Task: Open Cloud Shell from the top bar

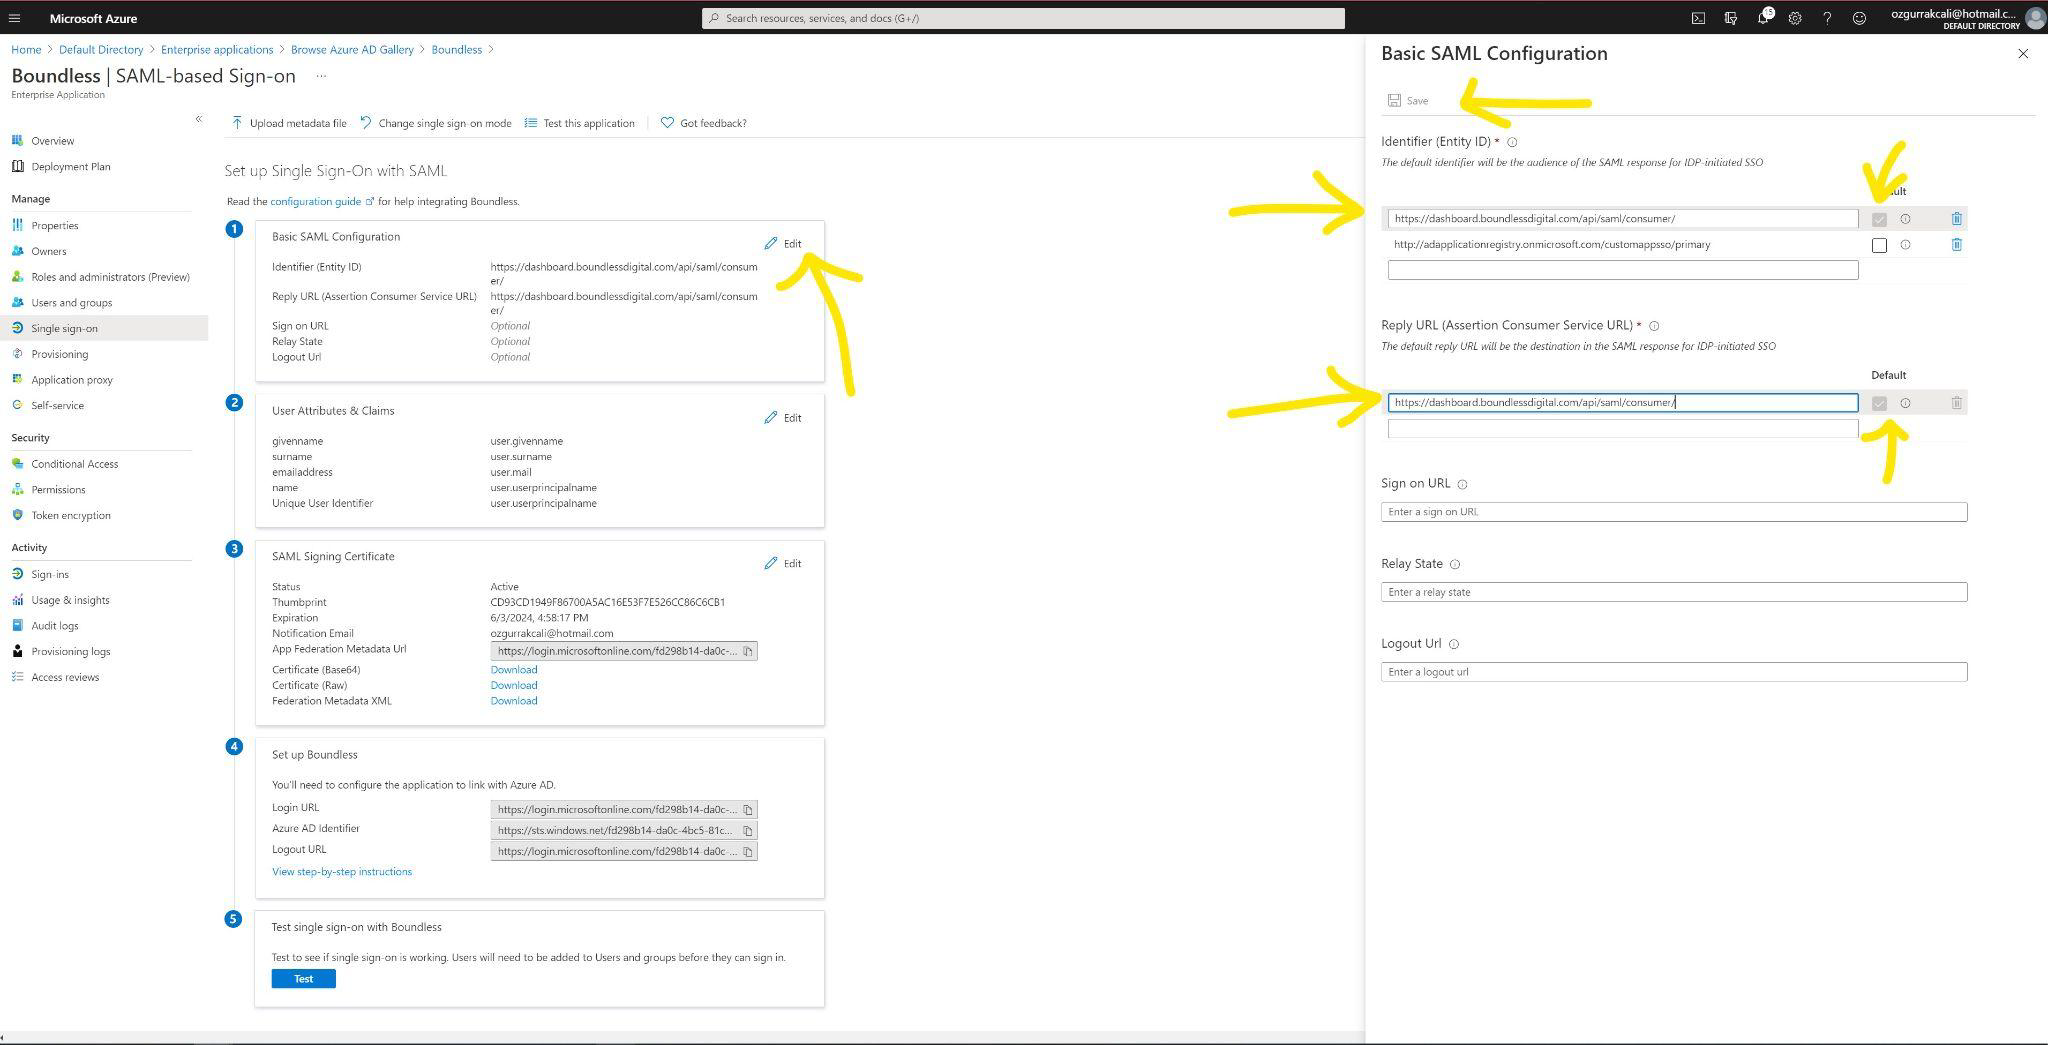Action: [1698, 18]
